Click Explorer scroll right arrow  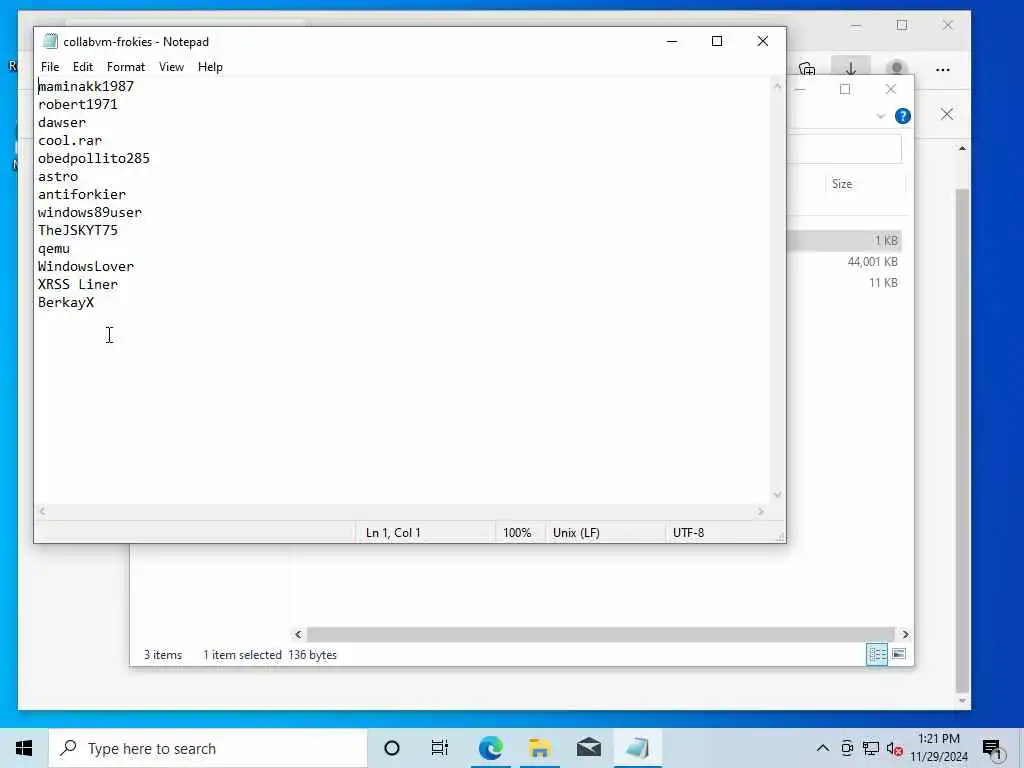(905, 634)
